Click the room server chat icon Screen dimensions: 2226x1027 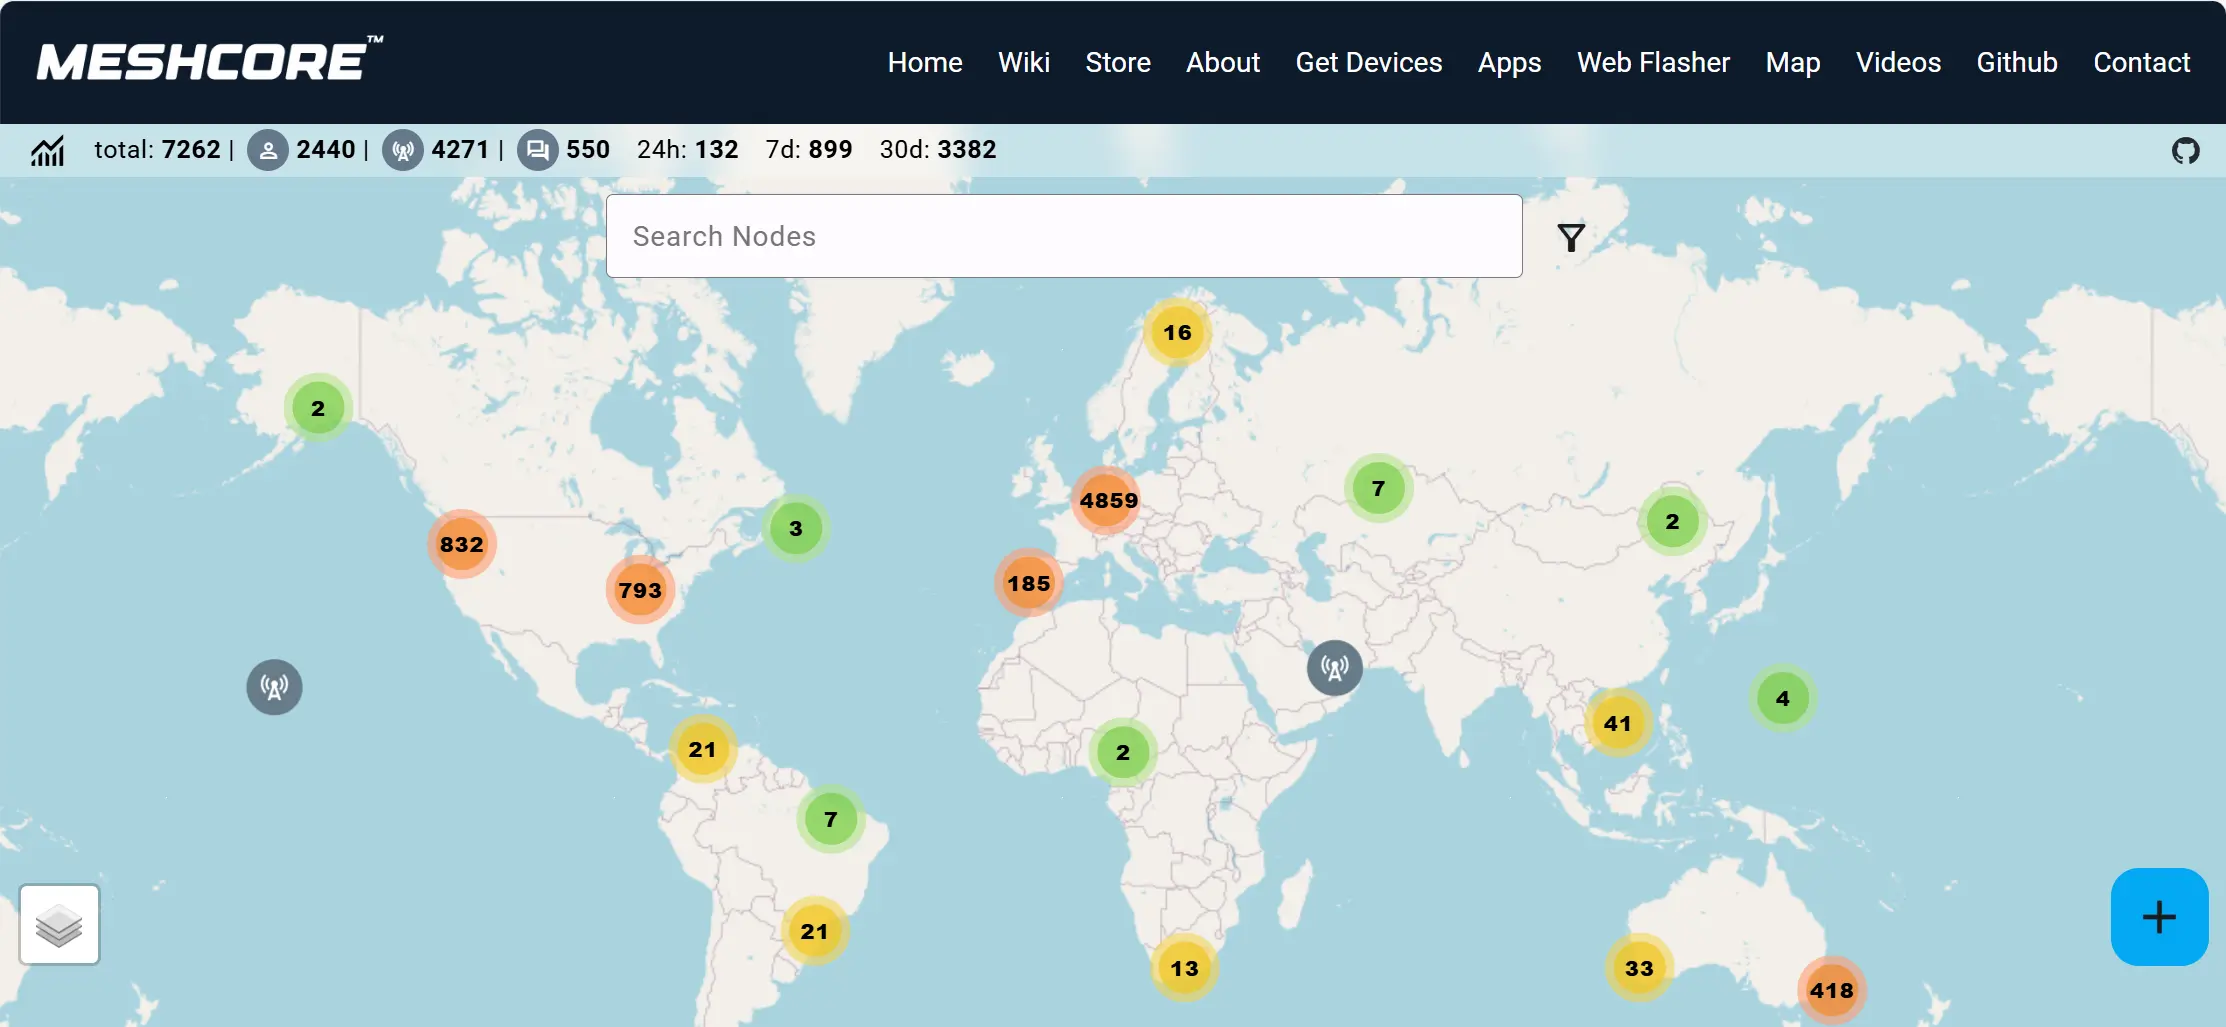537,151
